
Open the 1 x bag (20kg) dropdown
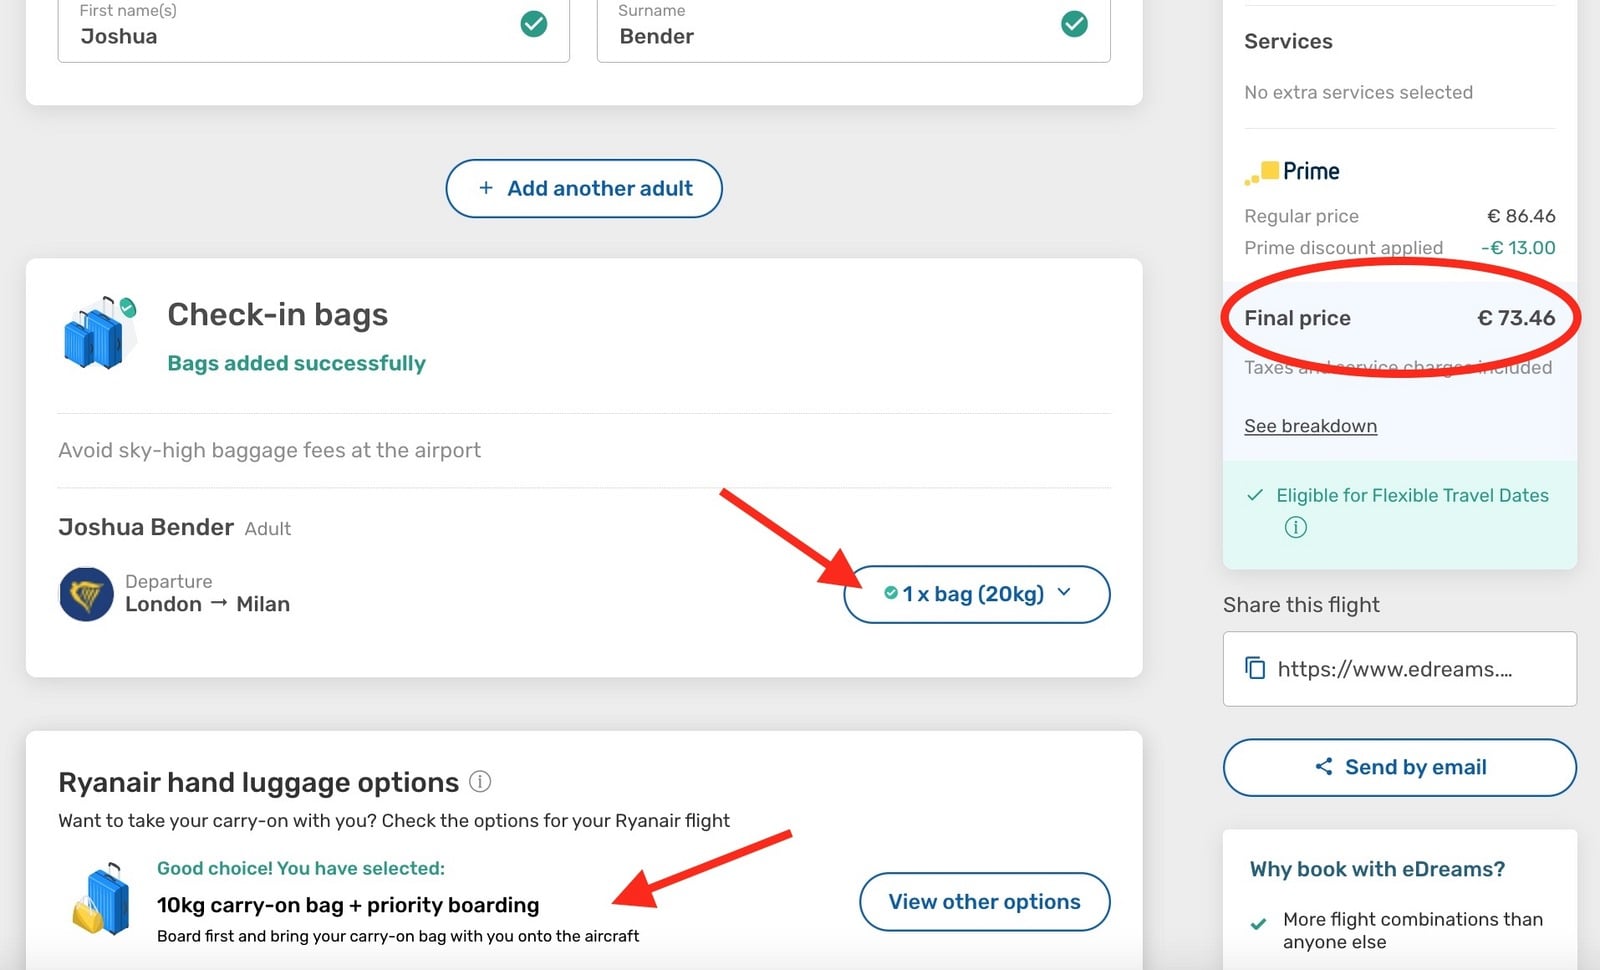tap(976, 594)
